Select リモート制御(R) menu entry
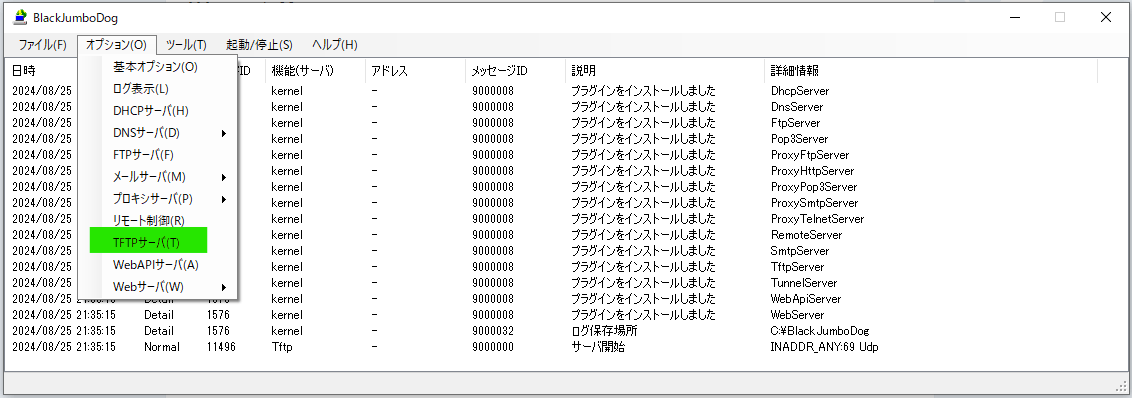 click(x=158, y=220)
